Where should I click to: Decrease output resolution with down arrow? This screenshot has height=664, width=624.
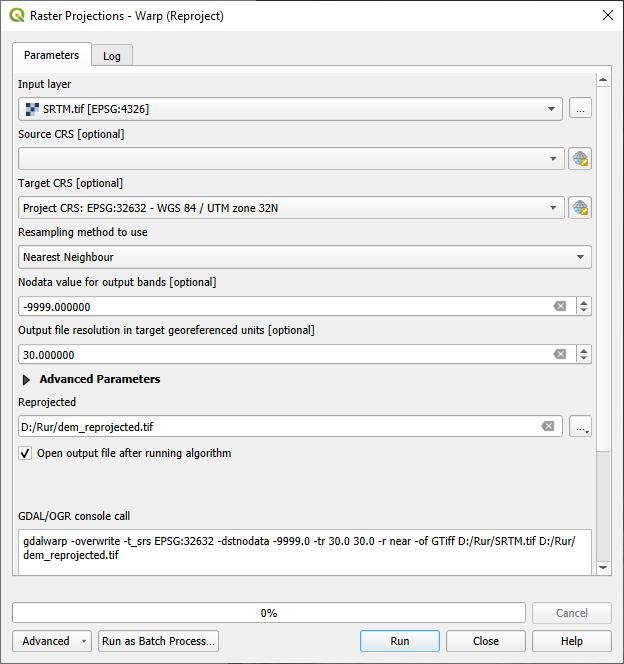(584, 358)
